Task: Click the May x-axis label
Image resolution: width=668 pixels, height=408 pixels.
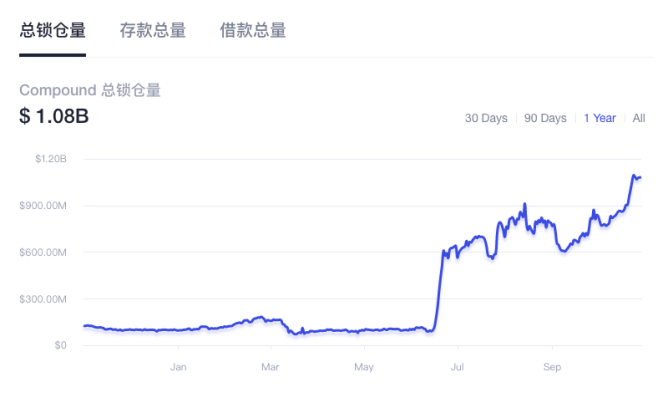Action: [x=364, y=367]
